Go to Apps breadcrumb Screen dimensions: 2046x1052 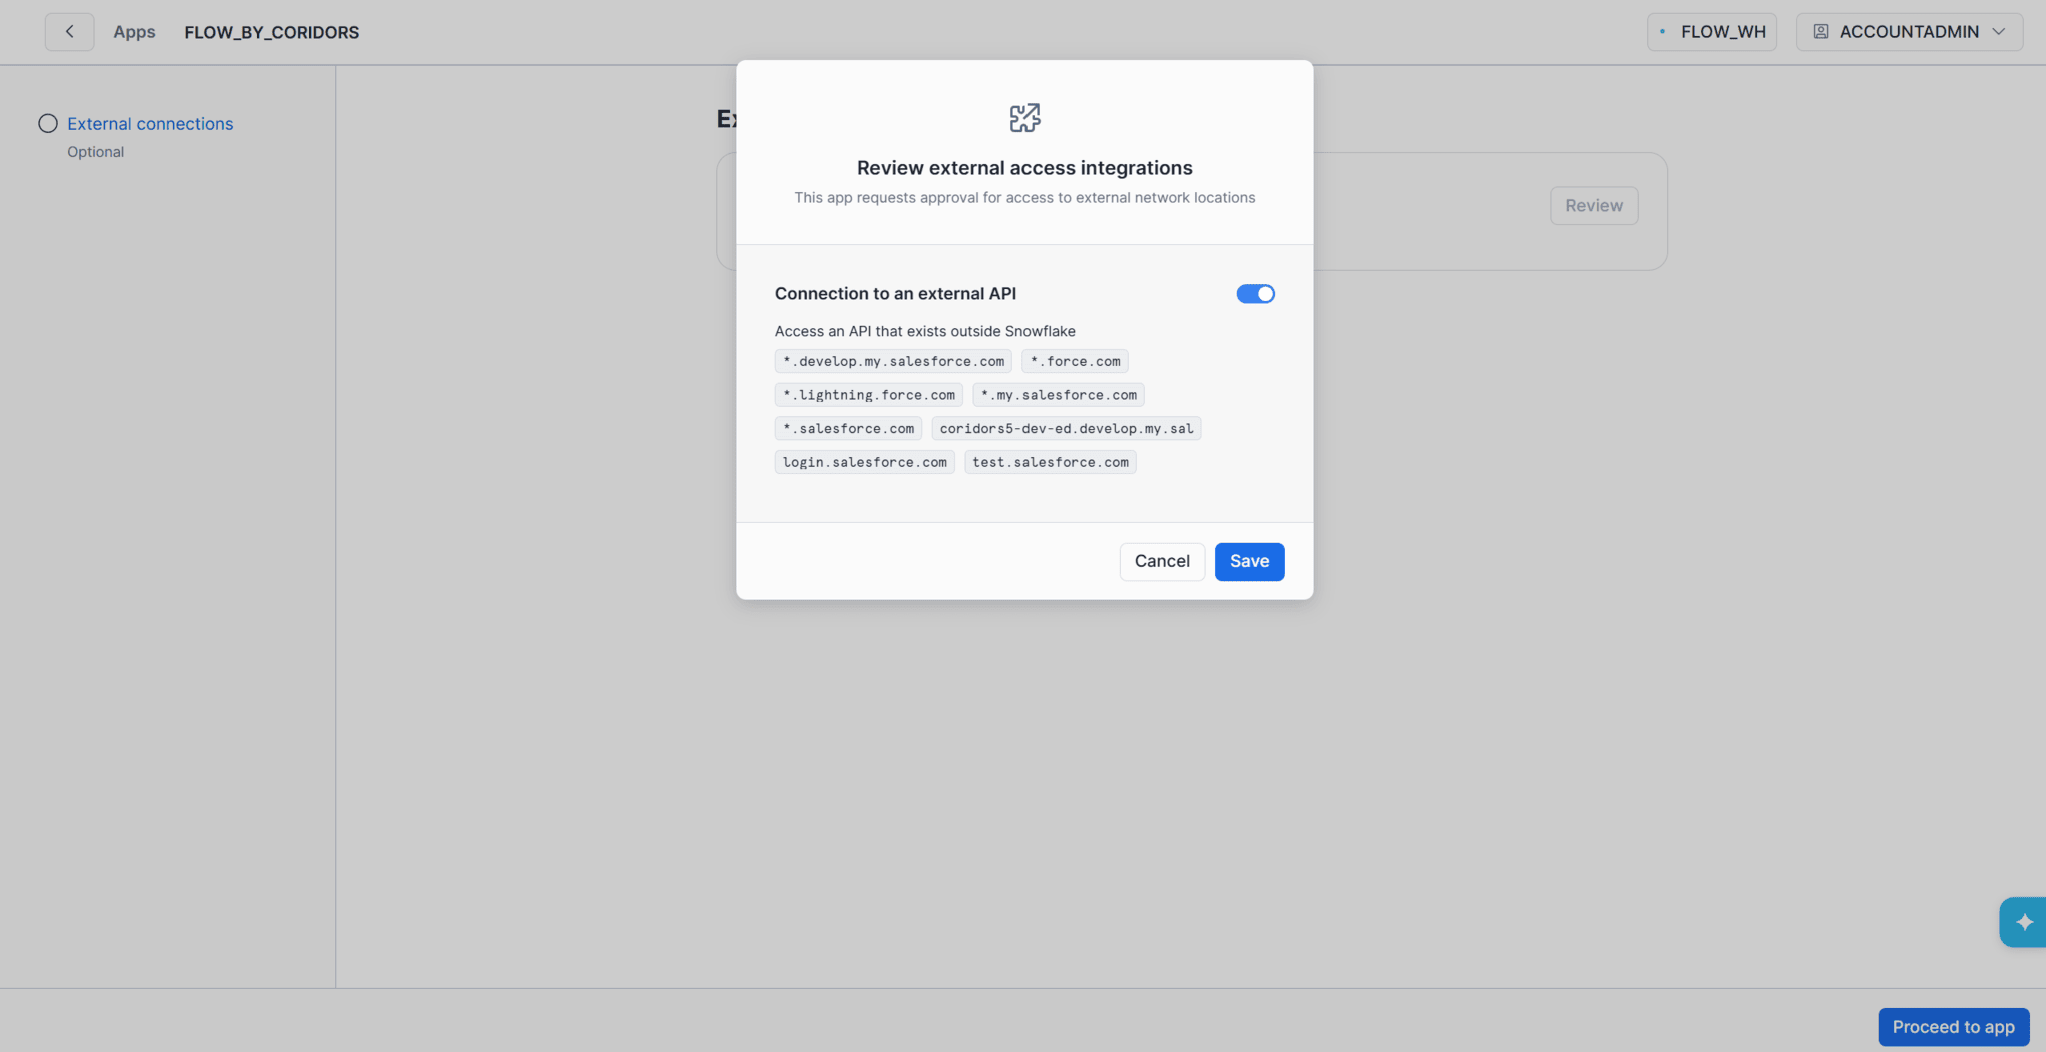tap(134, 32)
